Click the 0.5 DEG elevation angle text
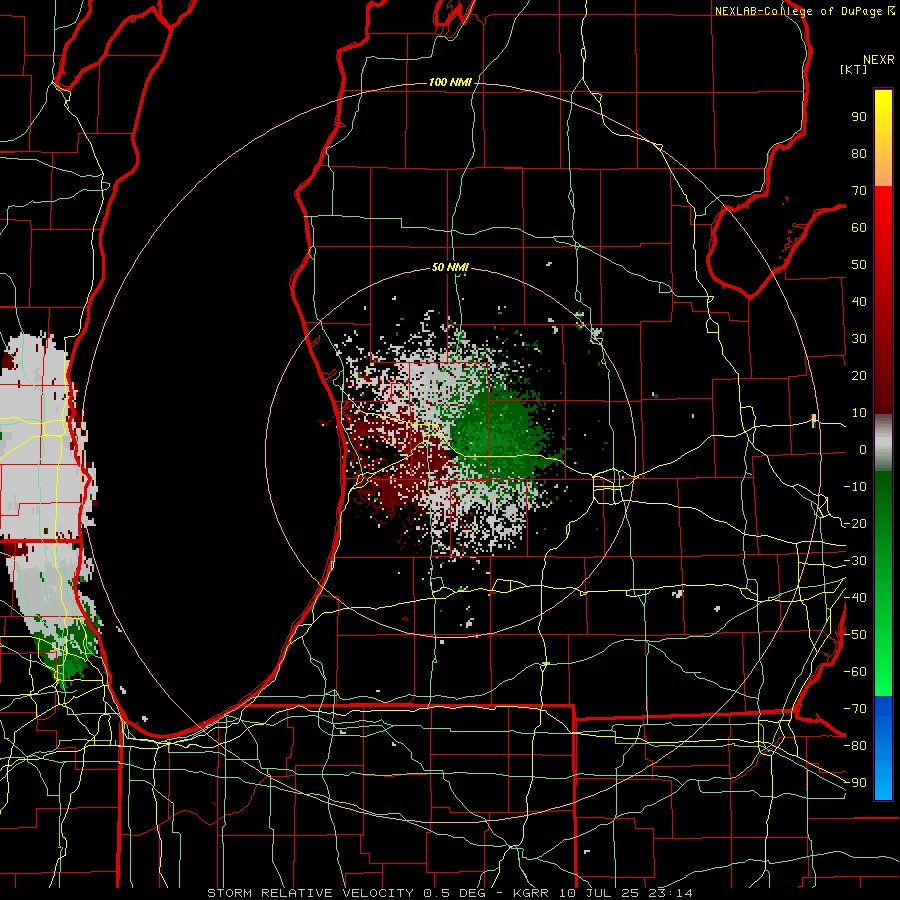Screen dimensions: 900x900 point(455,893)
